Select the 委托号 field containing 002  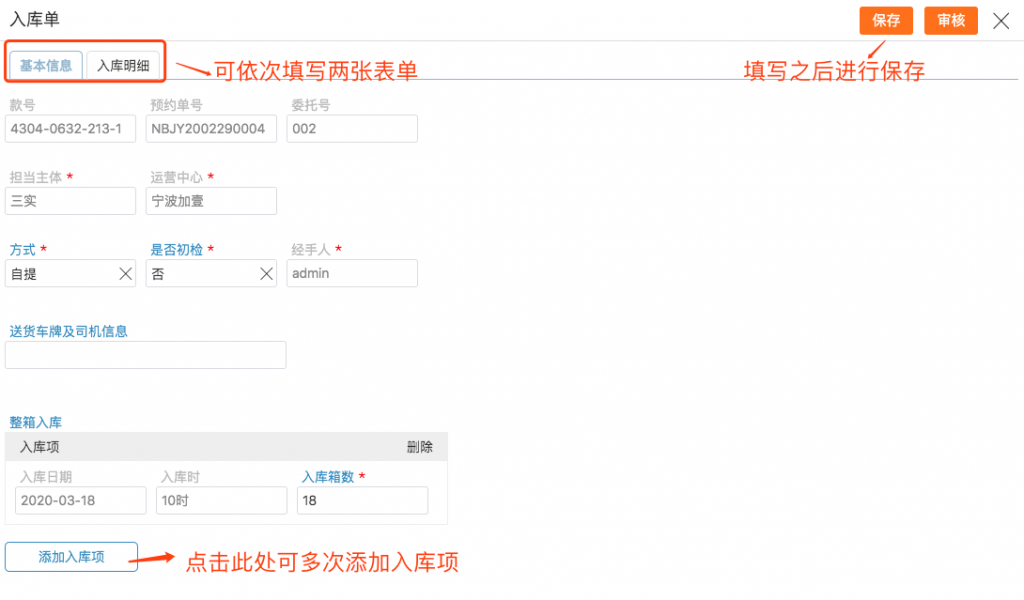click(352, 129)
